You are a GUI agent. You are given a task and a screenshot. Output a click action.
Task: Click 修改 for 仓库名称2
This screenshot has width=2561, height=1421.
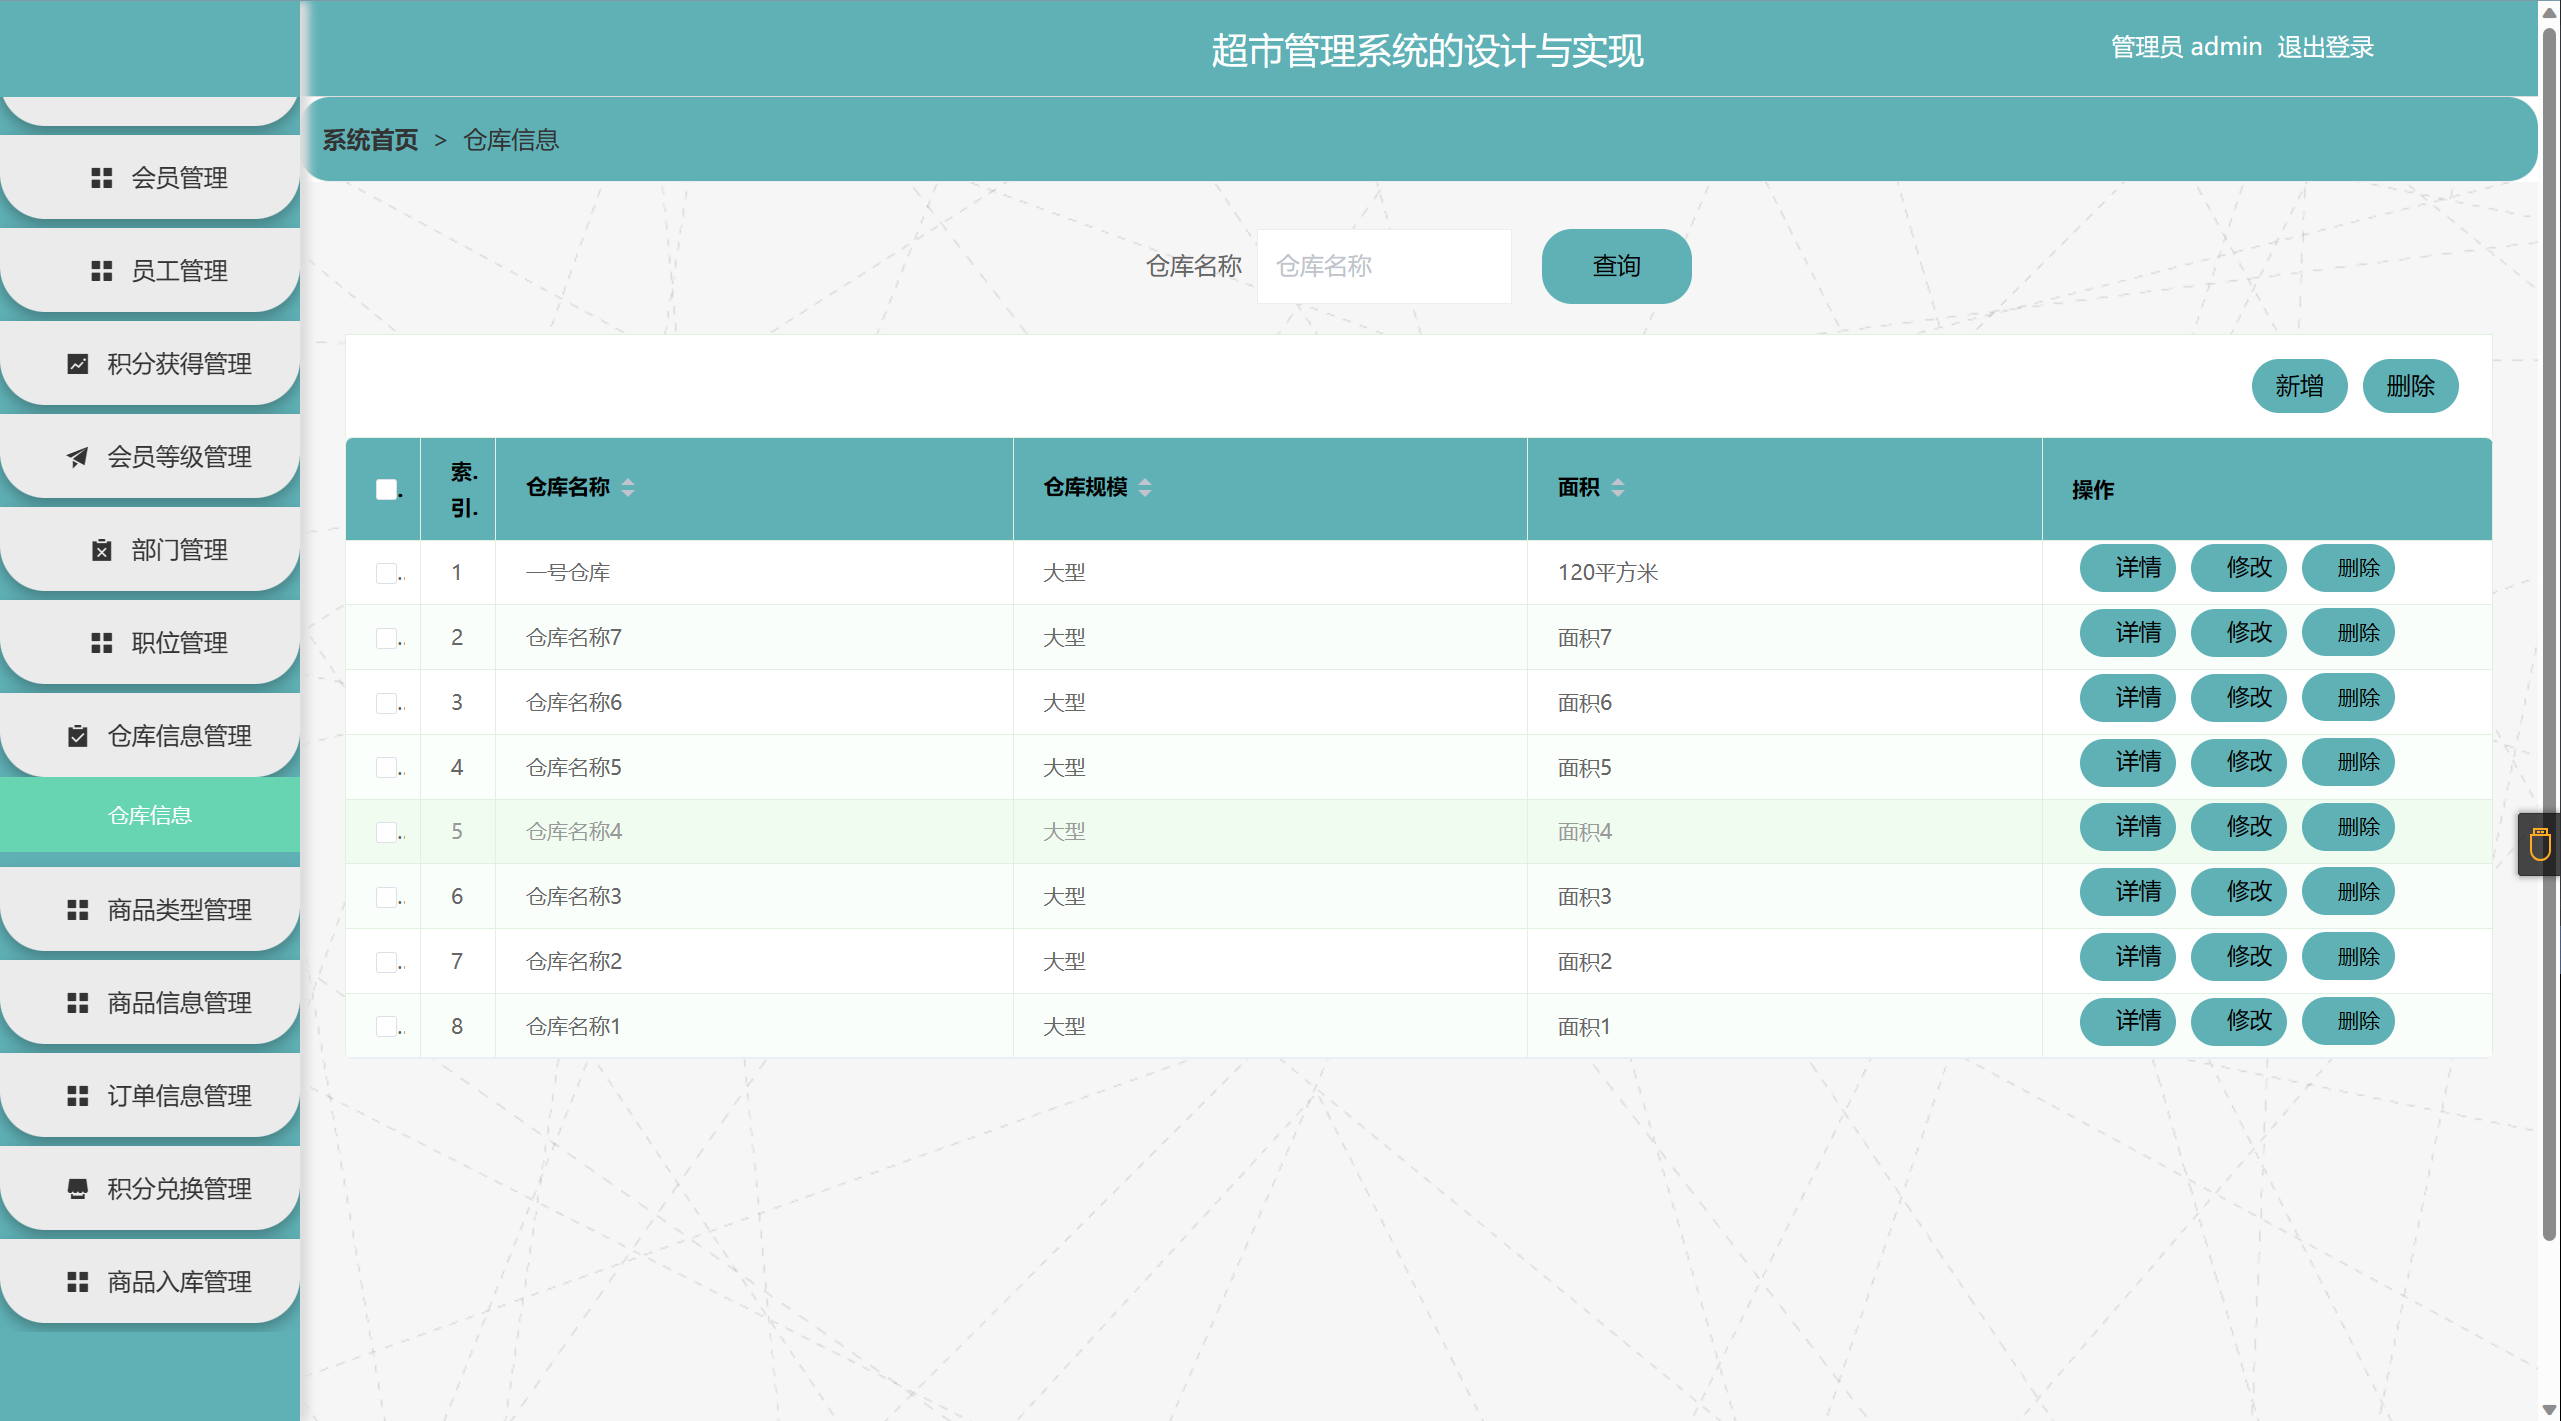click(2238, 957)
